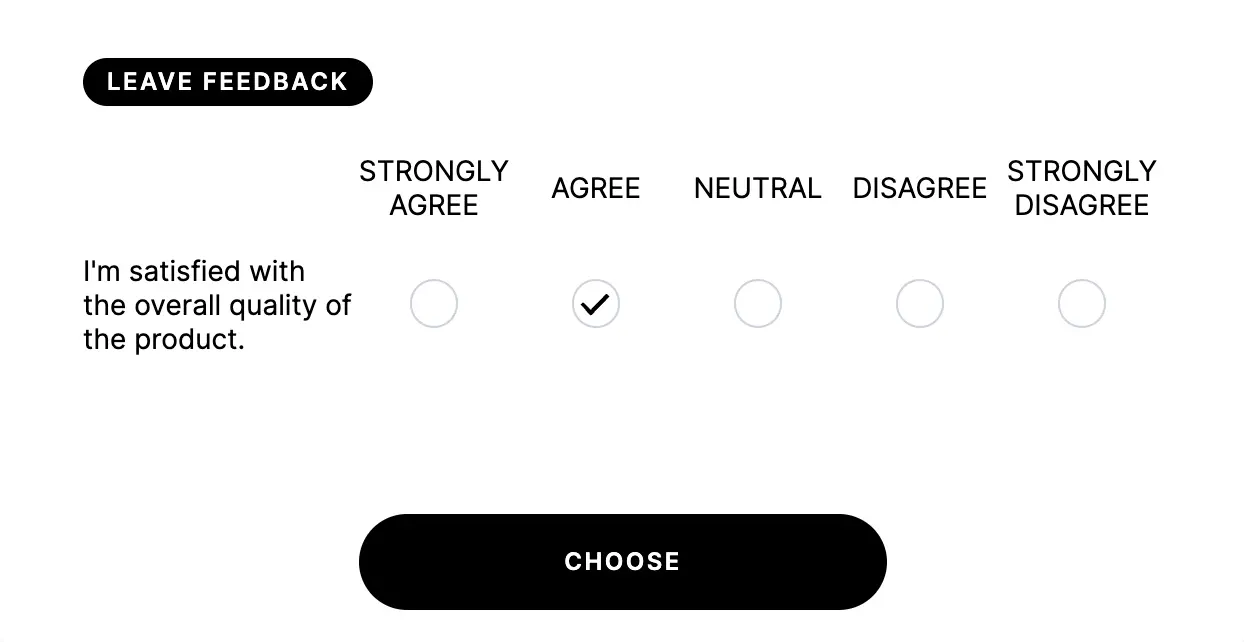The image size is (1244, 642).
Task: Deselect the currently marked Agree response
Action: pos(596,303)
